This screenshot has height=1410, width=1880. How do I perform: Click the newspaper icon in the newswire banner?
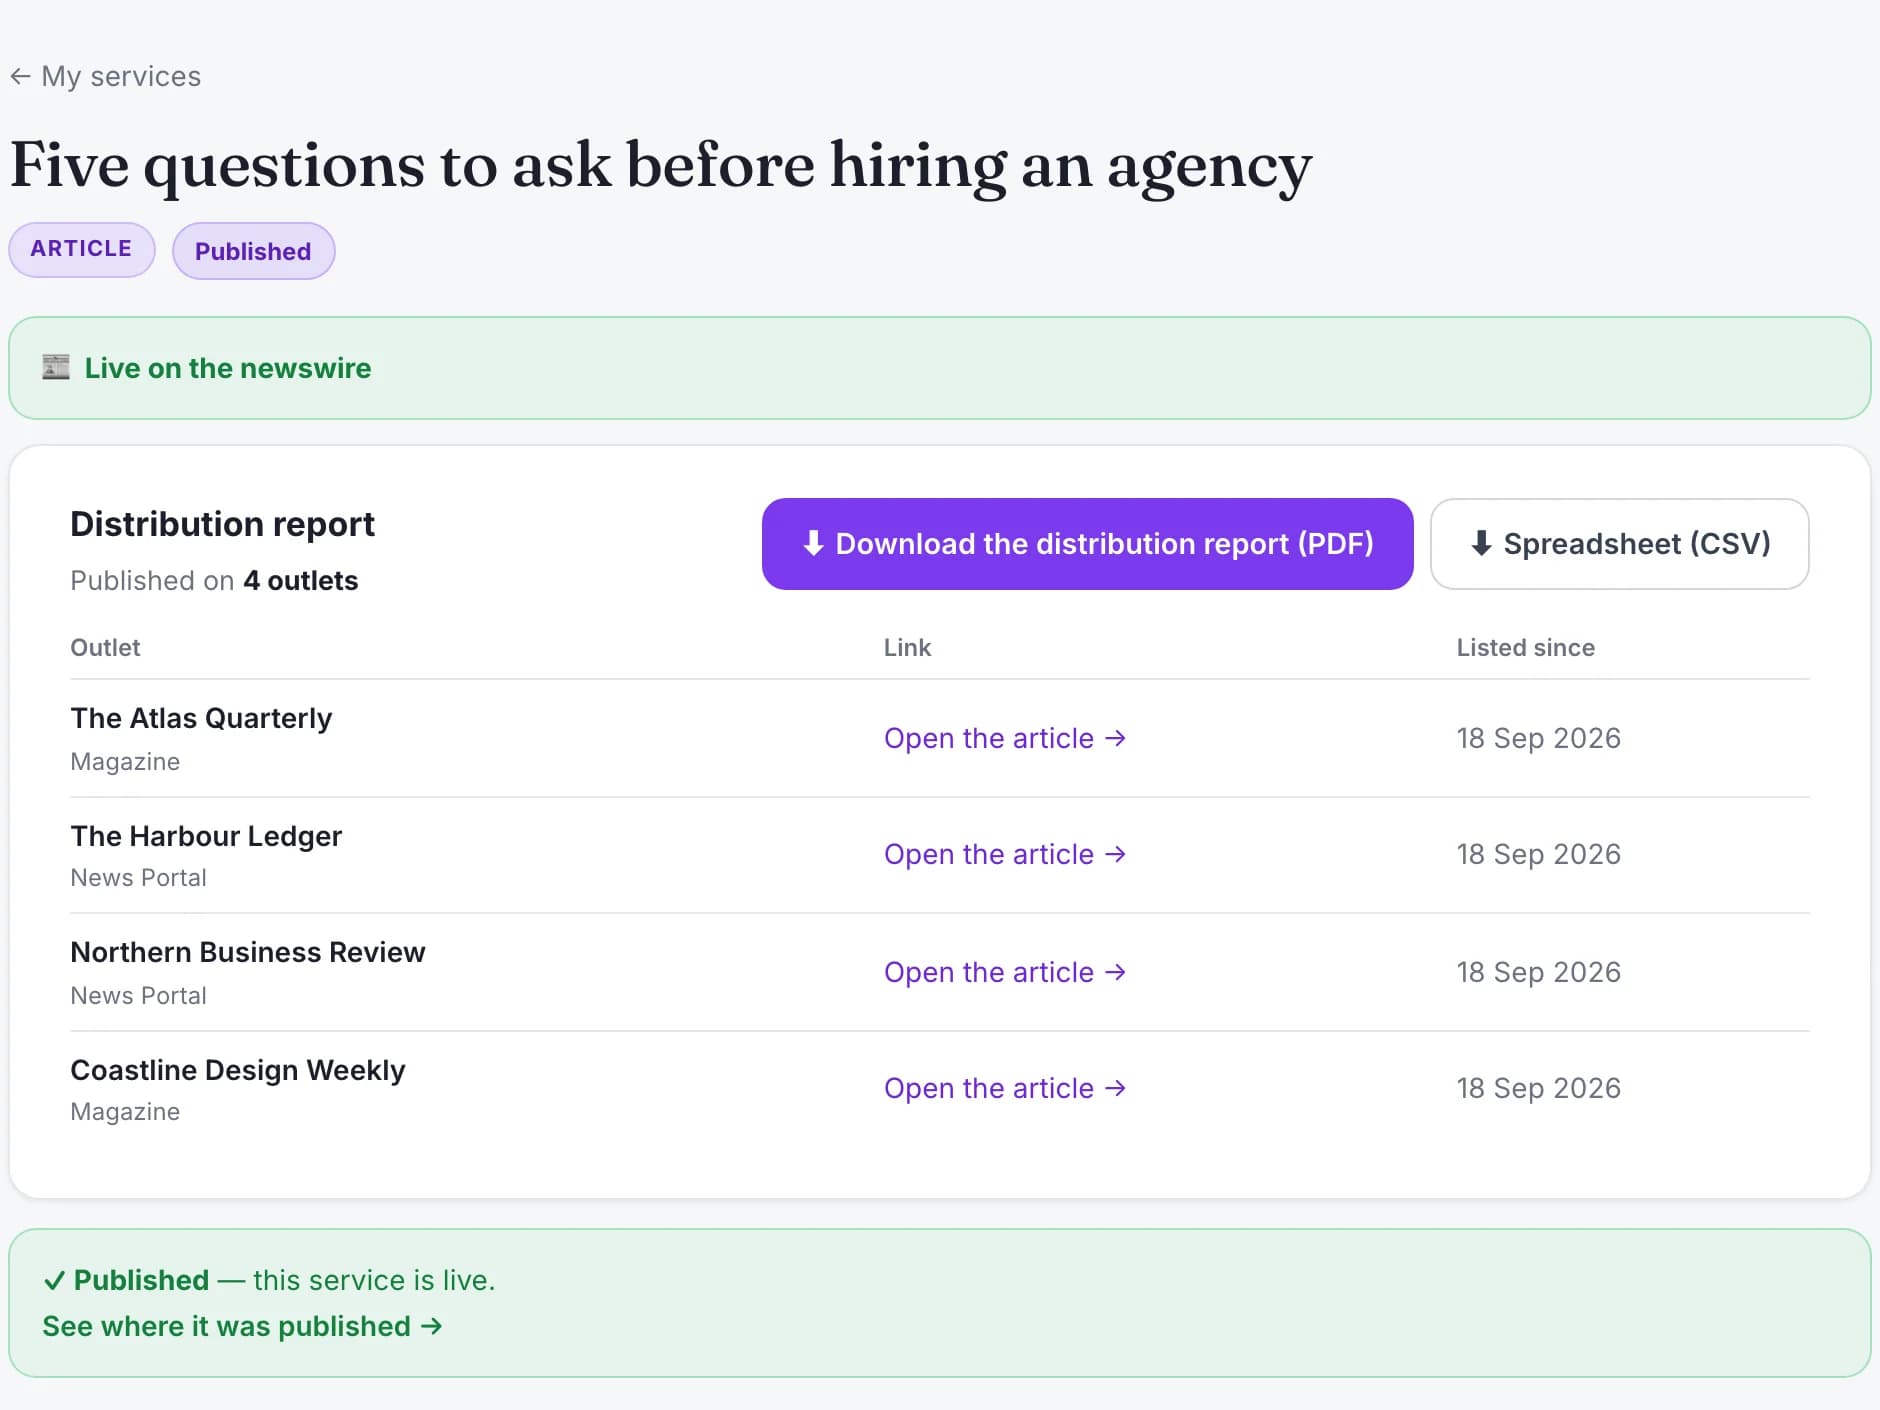[56, 367]
